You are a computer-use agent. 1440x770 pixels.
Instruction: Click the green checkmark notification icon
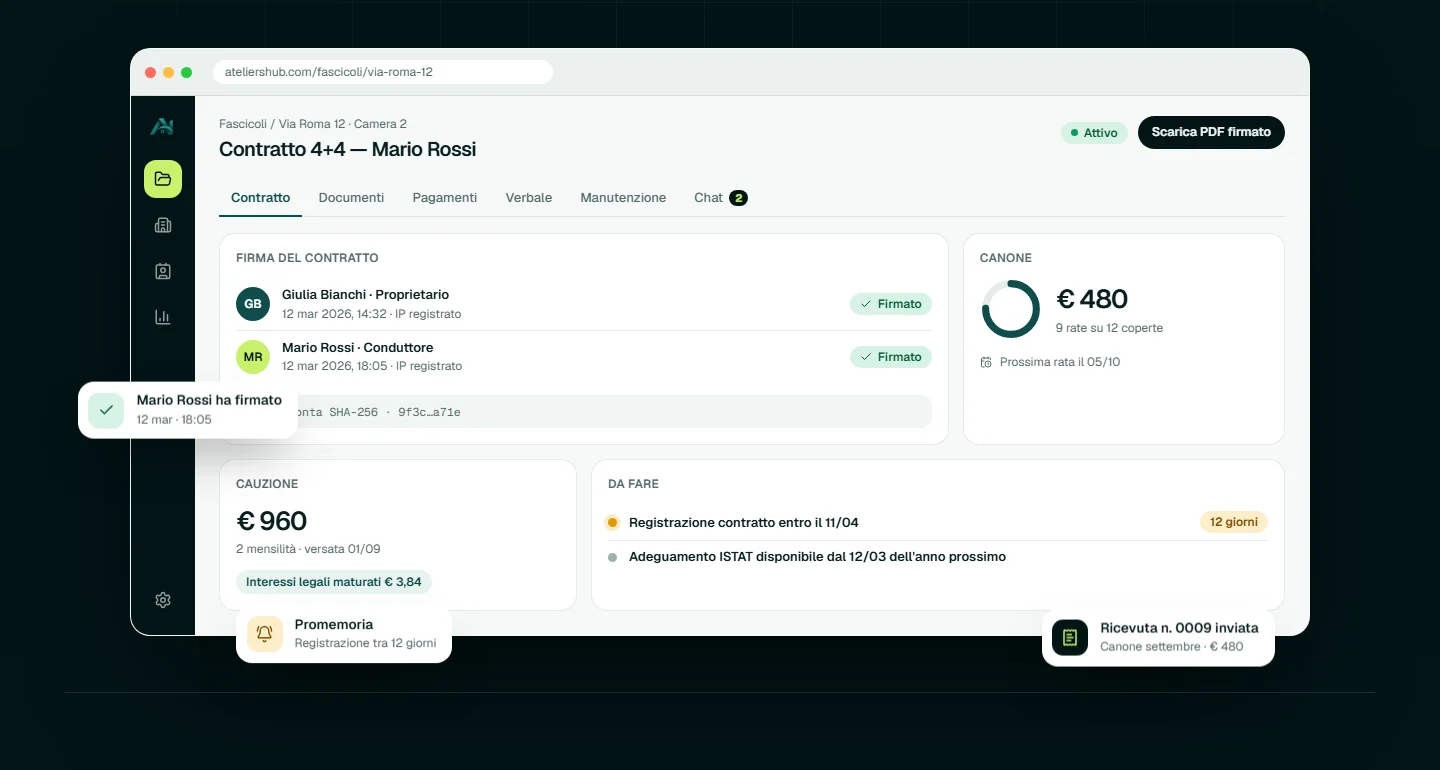click(x=106, y=410)
